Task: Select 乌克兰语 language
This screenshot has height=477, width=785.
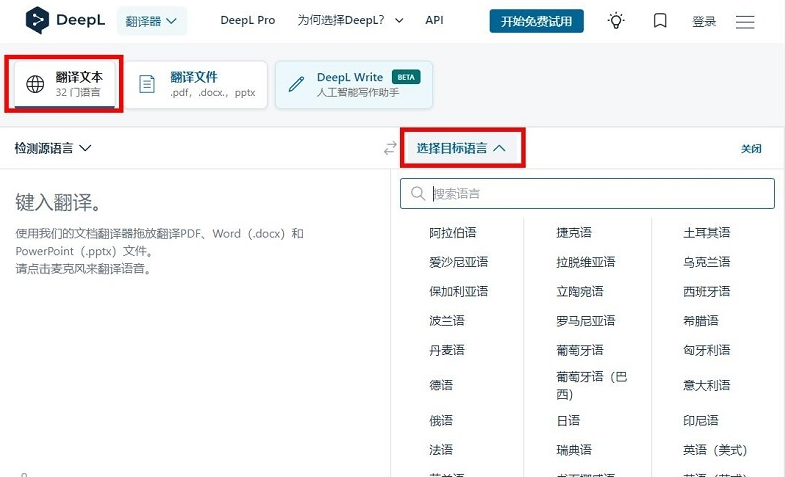Action: [706, 262]
